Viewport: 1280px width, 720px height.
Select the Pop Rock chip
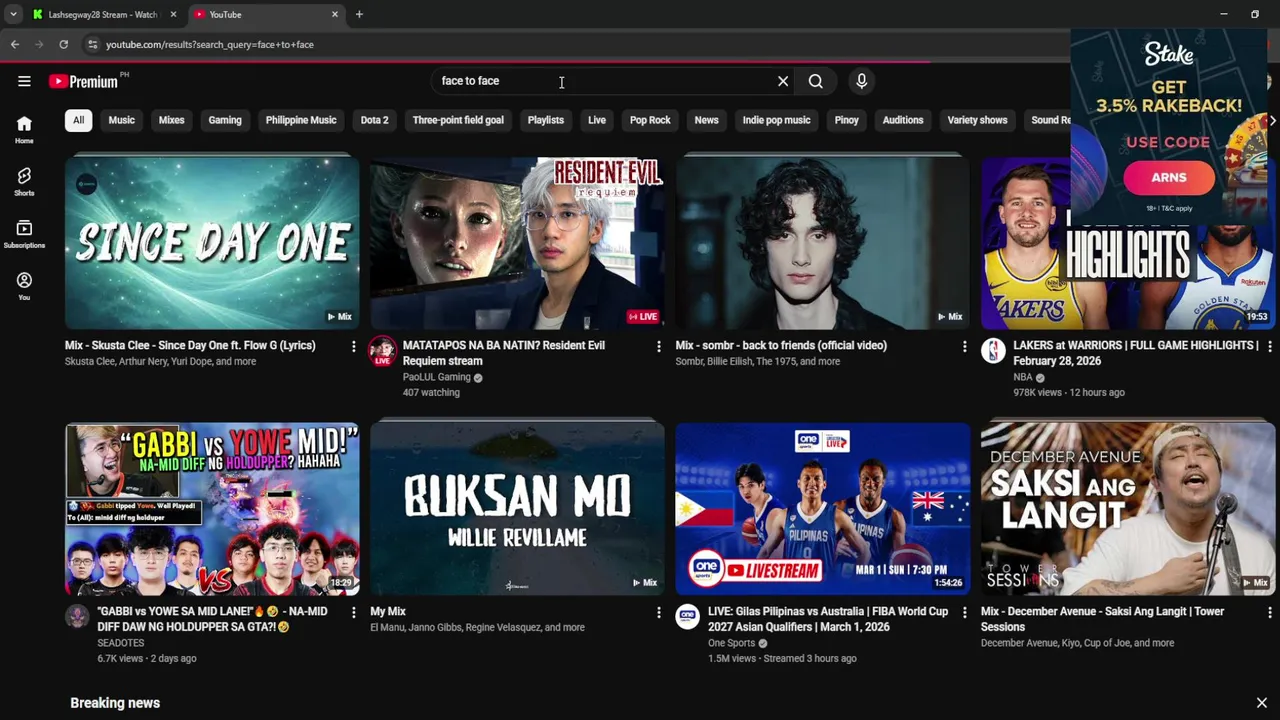tap(650, 120)
